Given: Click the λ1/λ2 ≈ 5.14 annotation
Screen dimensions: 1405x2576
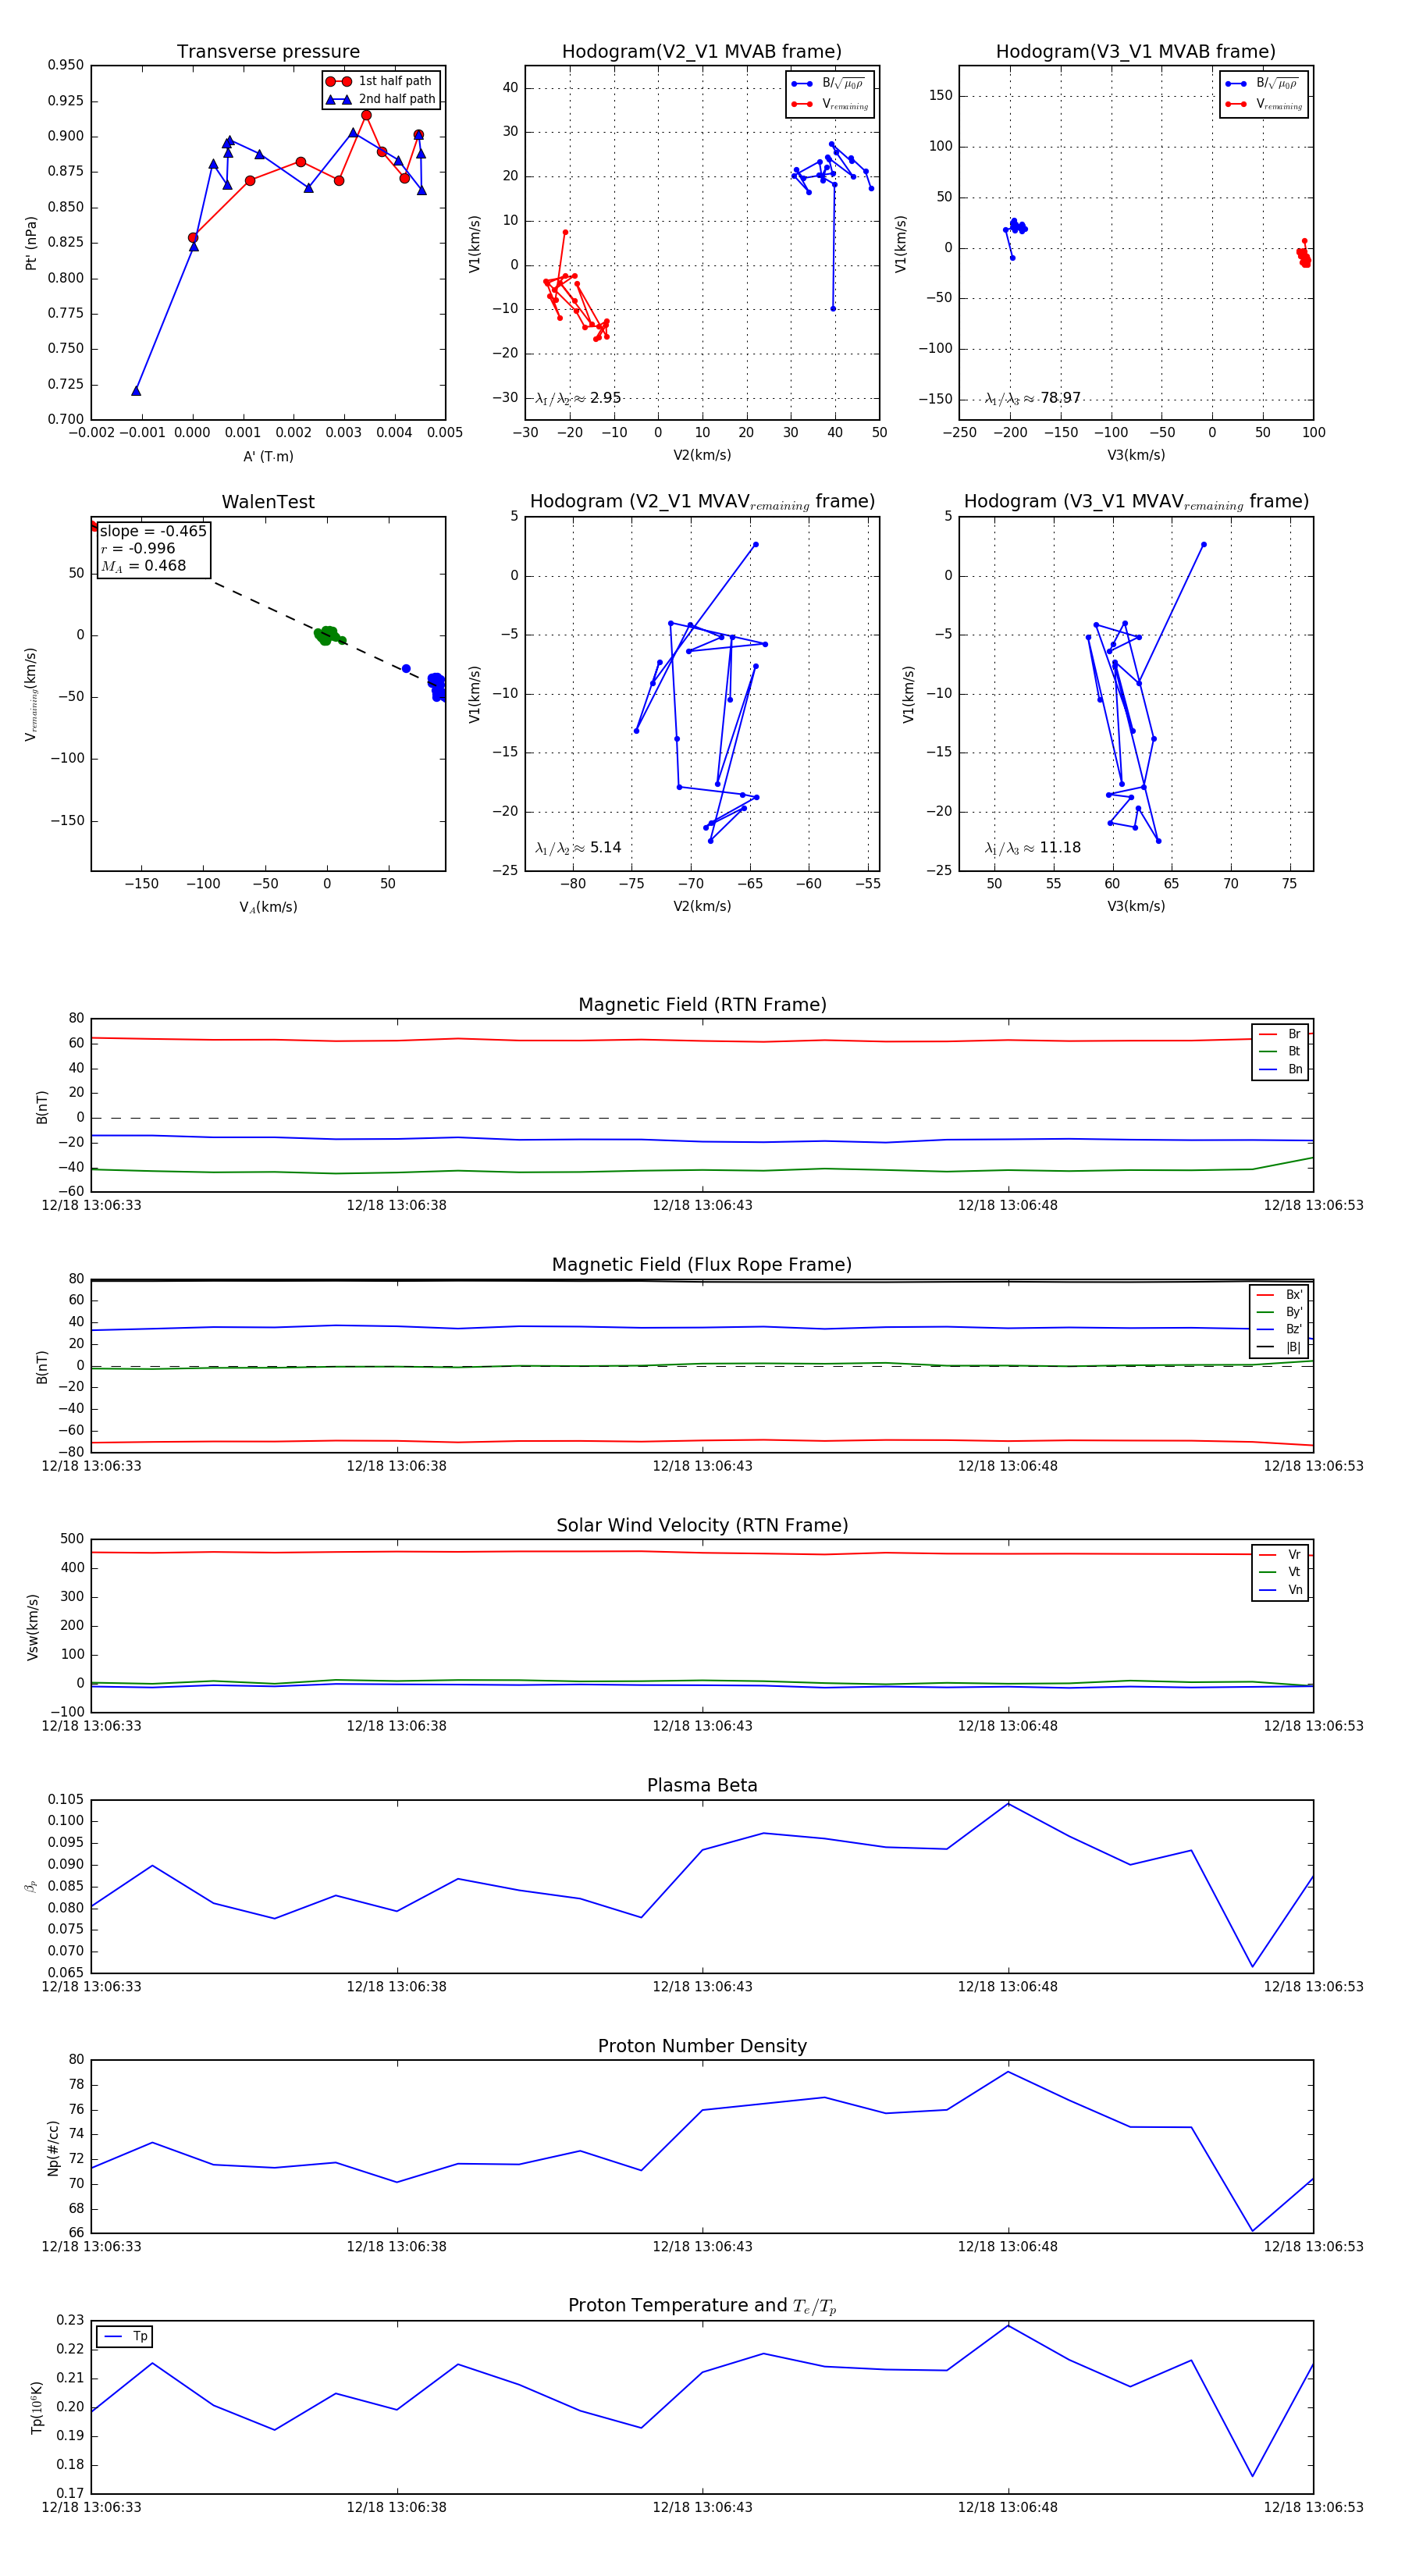Looking at the screenshot, I should 578,848.
